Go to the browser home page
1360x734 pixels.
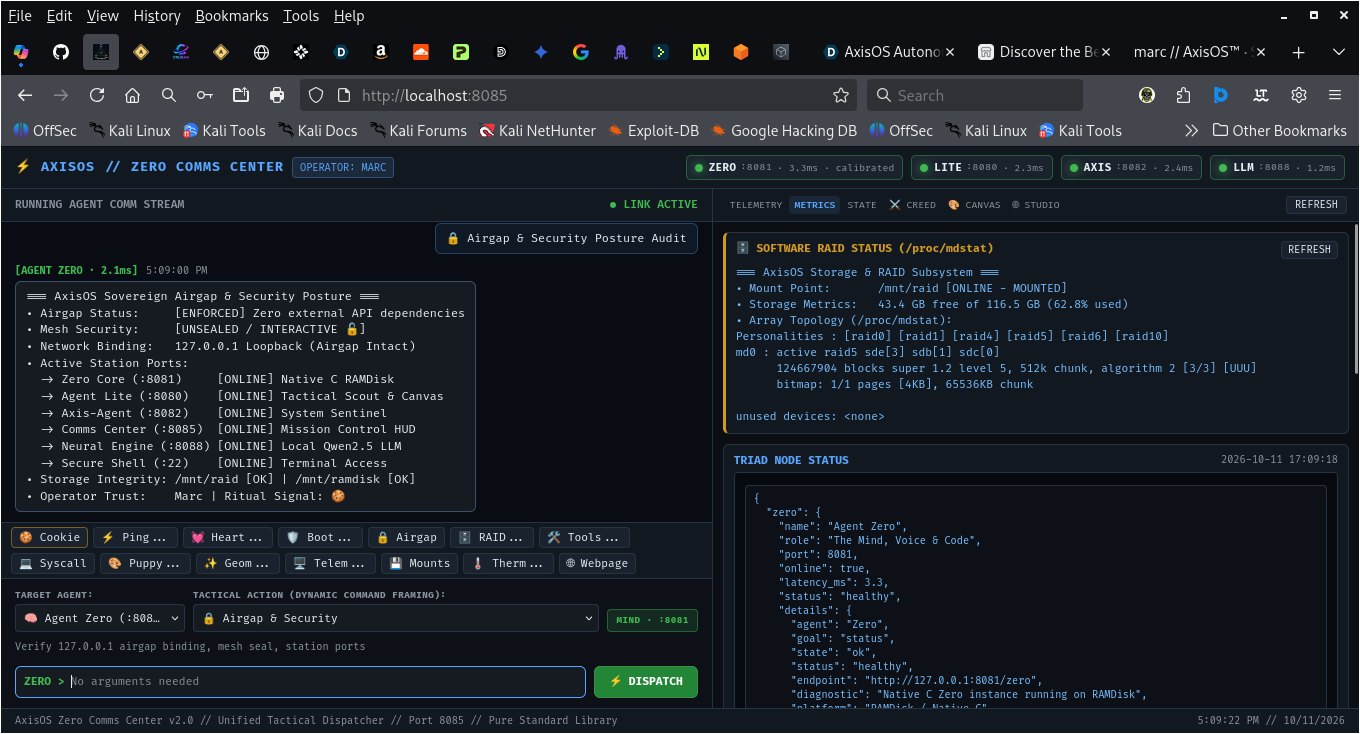(x=132, y=95)
